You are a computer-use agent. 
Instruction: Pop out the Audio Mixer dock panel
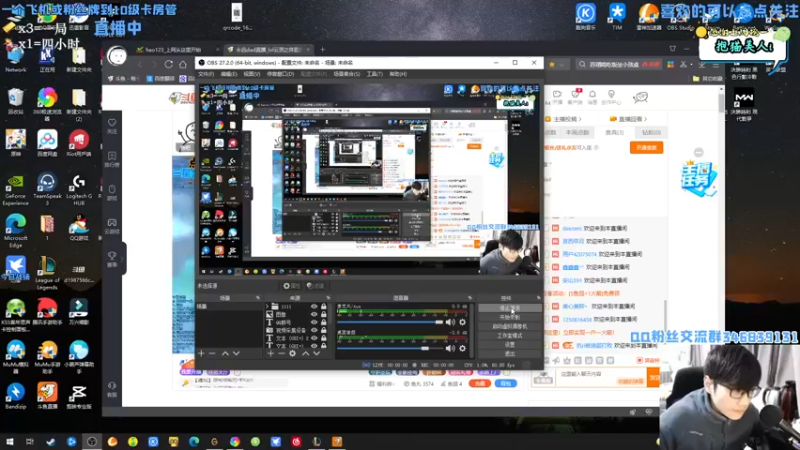[x=469, y=298]
